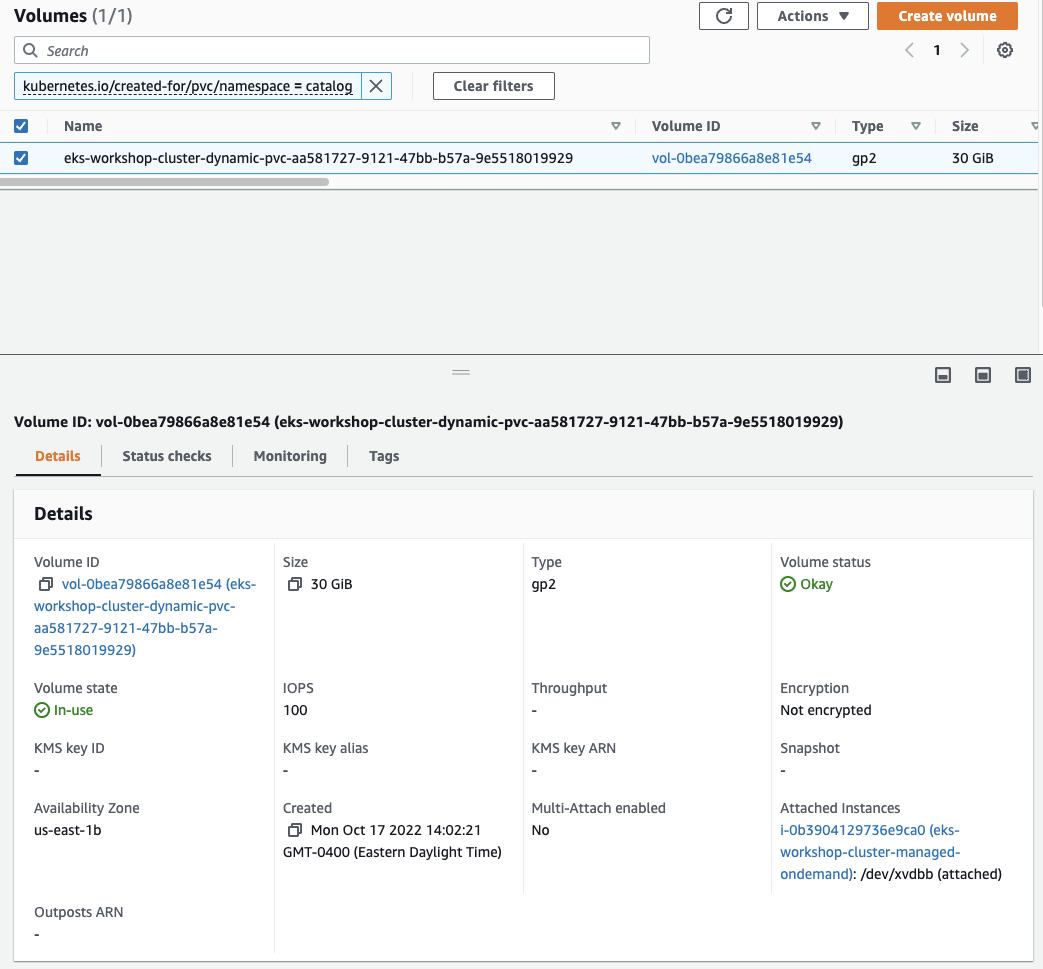Copy the Created timestamp
The image size is (1043, 969).
(x=292, y=830)
